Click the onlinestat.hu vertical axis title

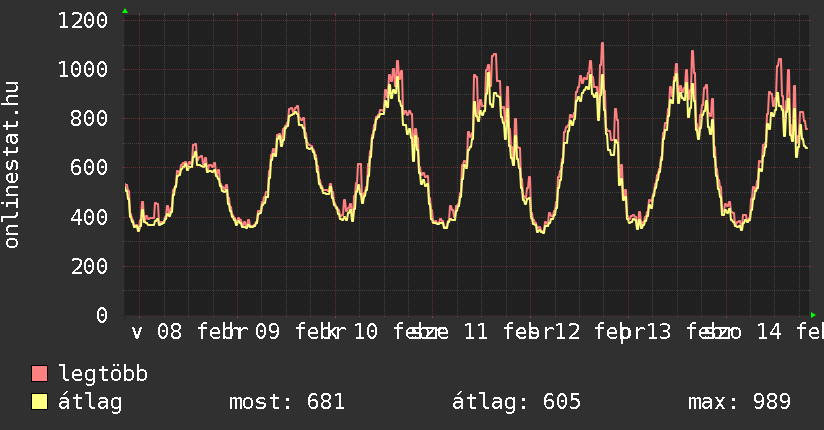click(x=13, y=165)
